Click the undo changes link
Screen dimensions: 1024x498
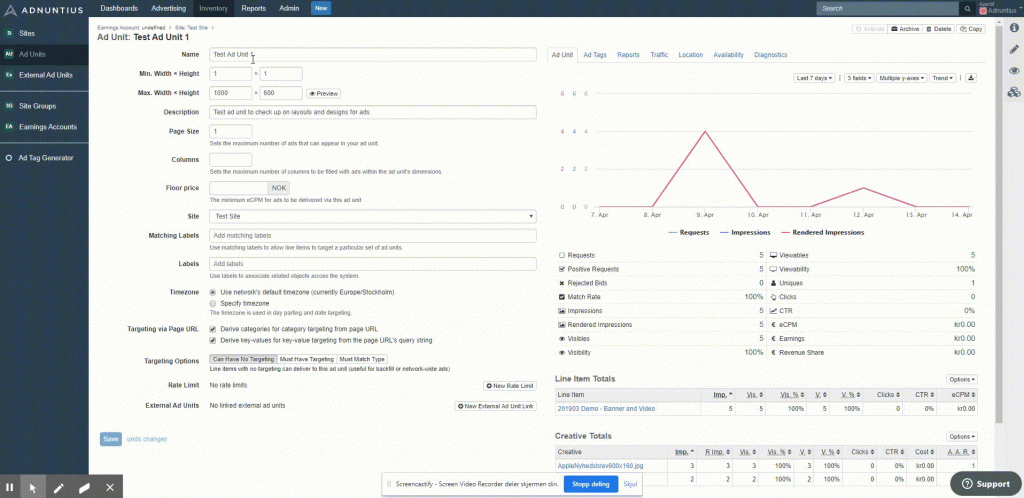[x=146, y=439]
